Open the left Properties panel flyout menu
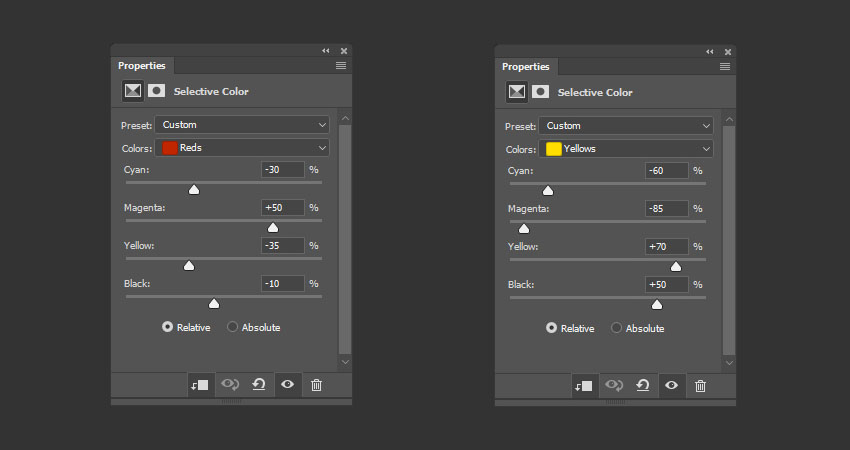 click(341, 65)
